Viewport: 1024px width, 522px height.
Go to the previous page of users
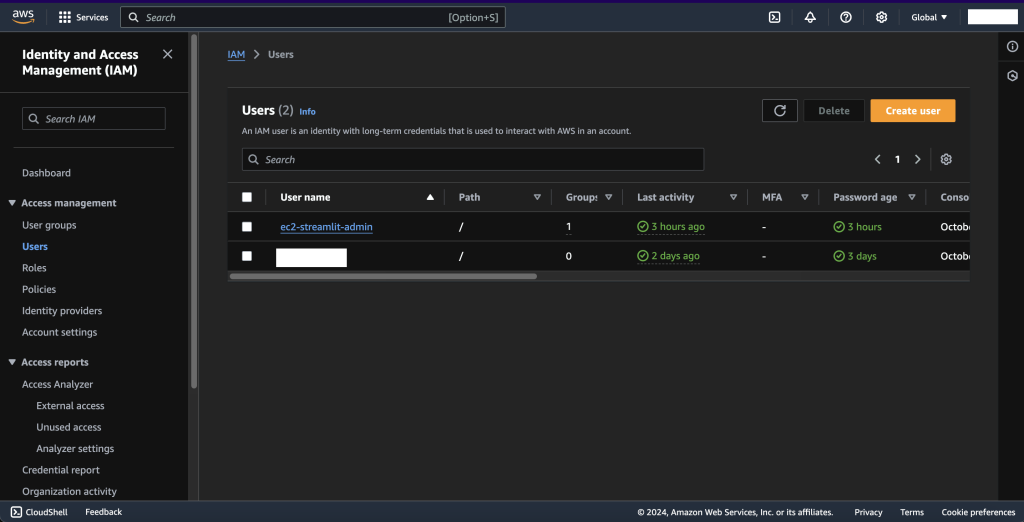pyautogui.click(x=878, y=159)
